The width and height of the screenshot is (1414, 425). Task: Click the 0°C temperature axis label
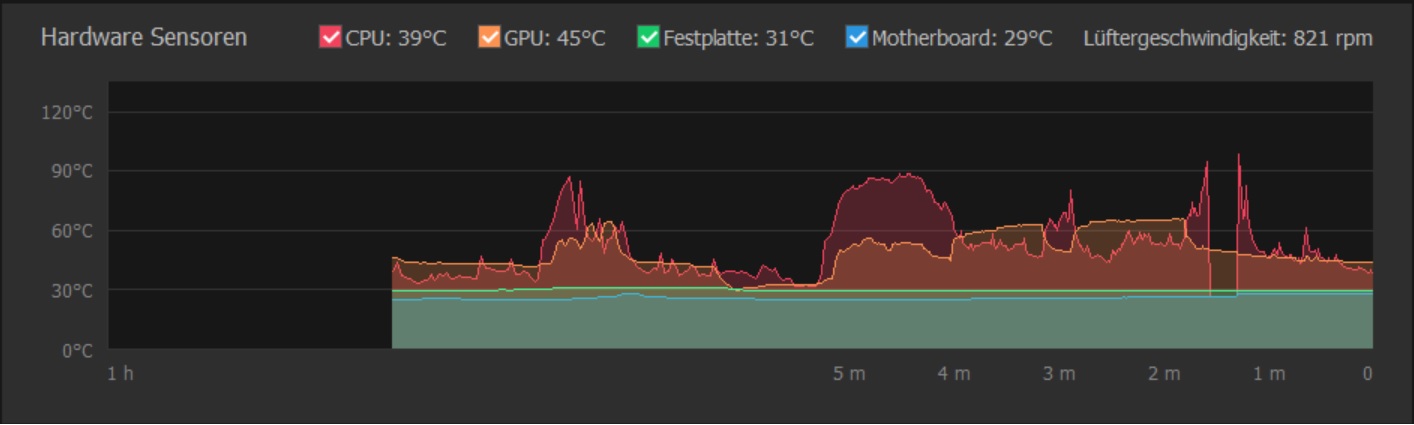[75, 351]
